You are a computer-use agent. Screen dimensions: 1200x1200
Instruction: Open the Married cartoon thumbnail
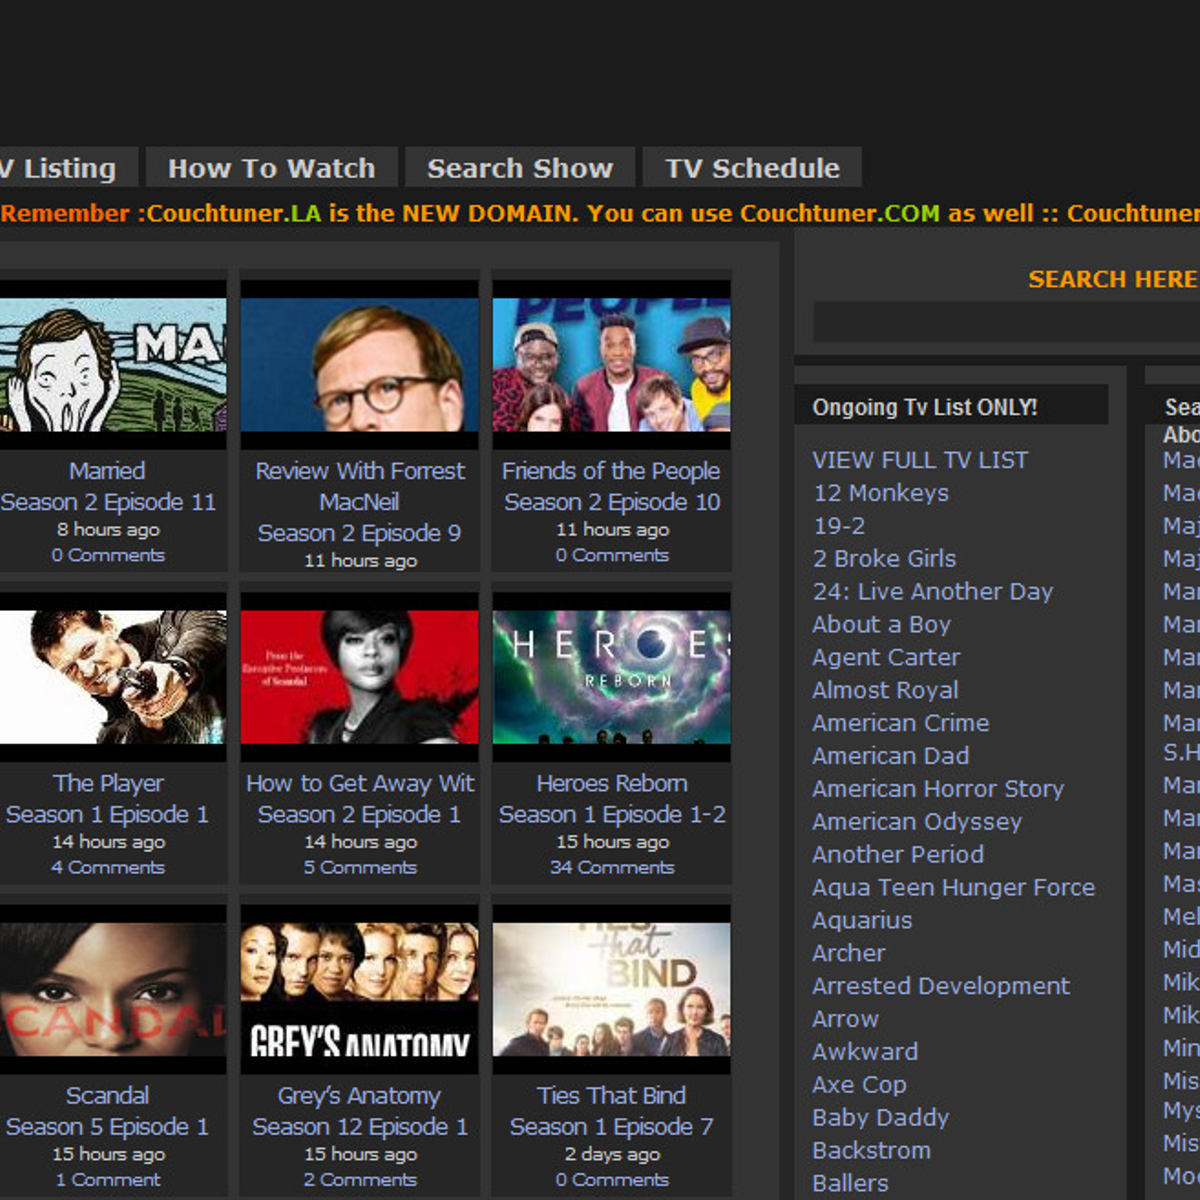(113, 365)
